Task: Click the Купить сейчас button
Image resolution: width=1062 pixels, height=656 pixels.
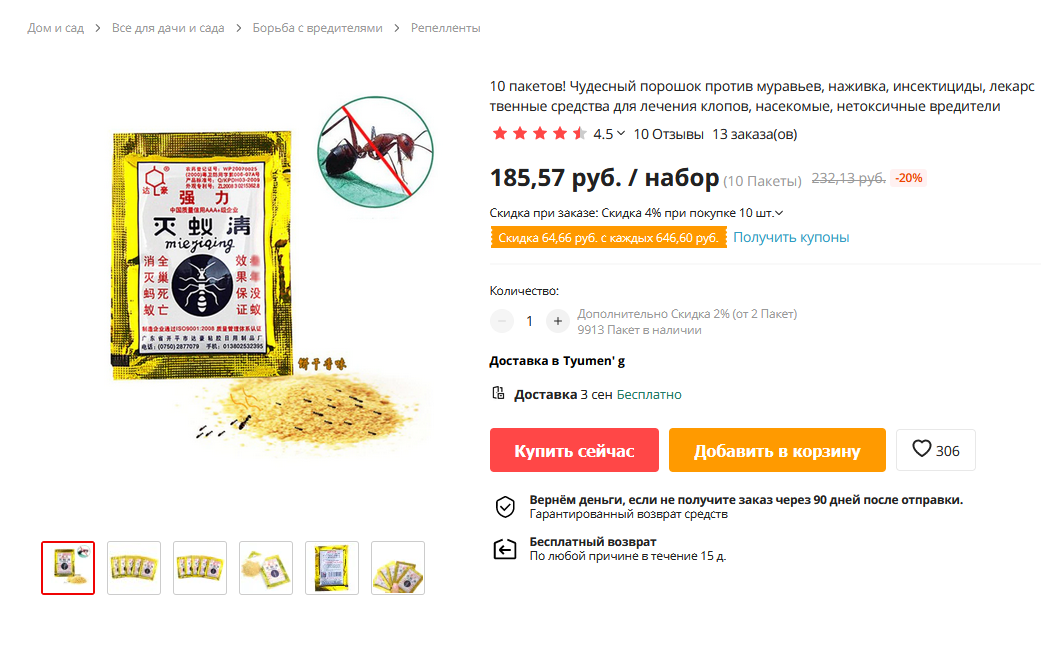Action: click(x=574, y=450)
